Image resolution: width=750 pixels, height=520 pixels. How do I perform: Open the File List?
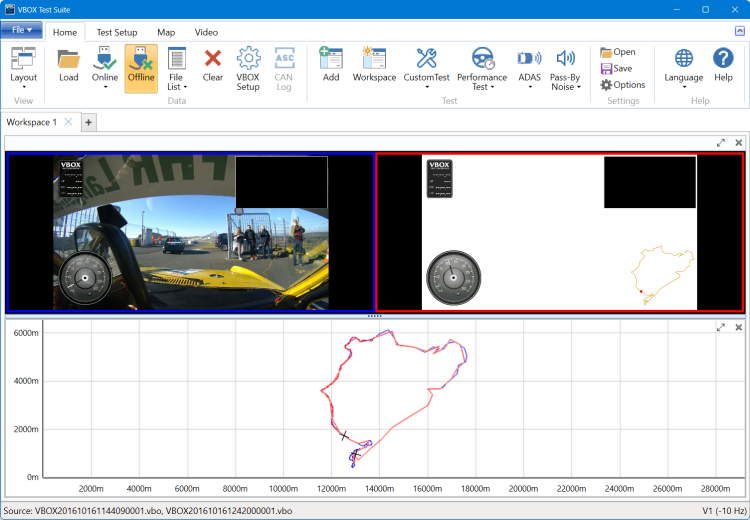pos(177,68)
